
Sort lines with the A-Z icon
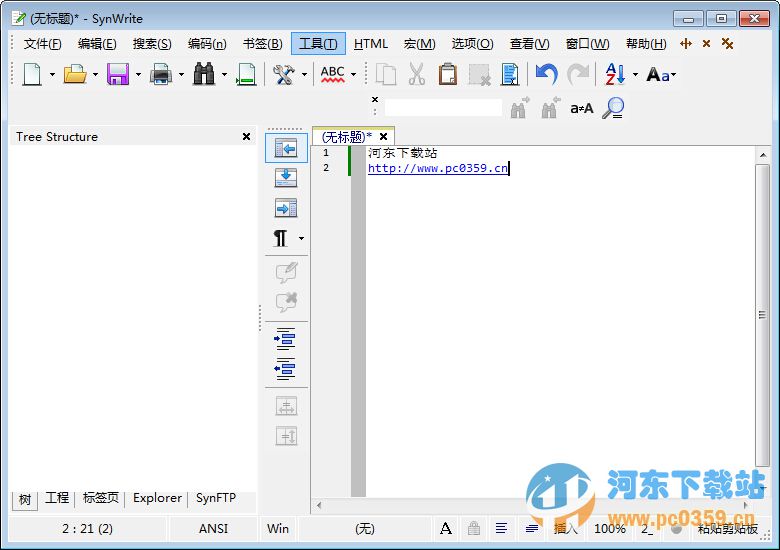[615, 75]
